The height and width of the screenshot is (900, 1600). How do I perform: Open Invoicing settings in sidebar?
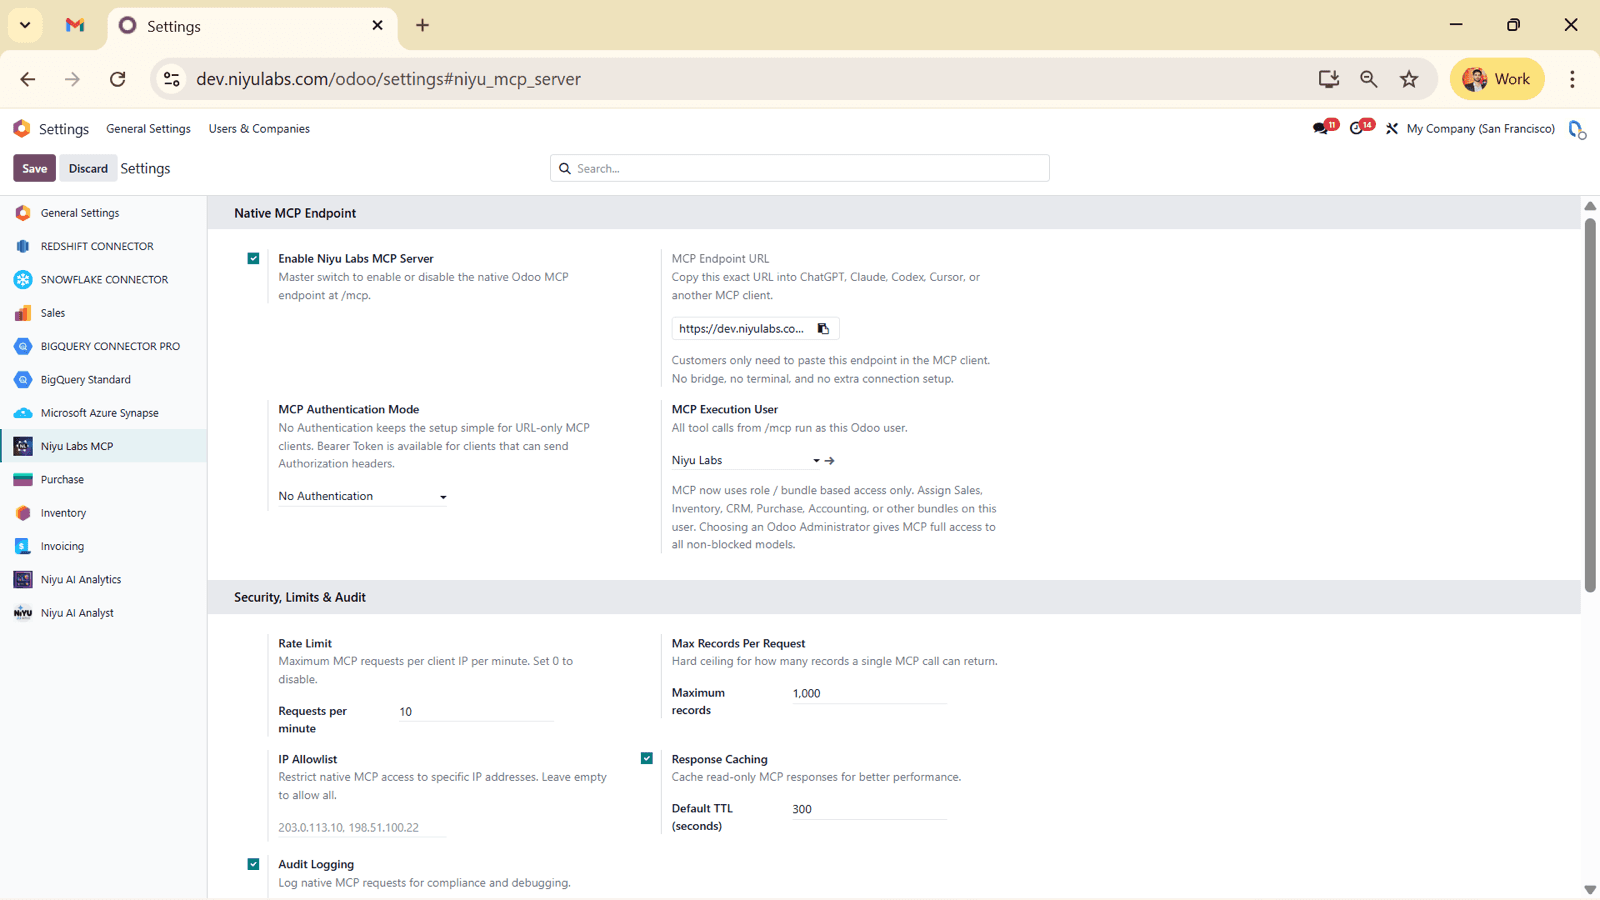tap(104, 546)
